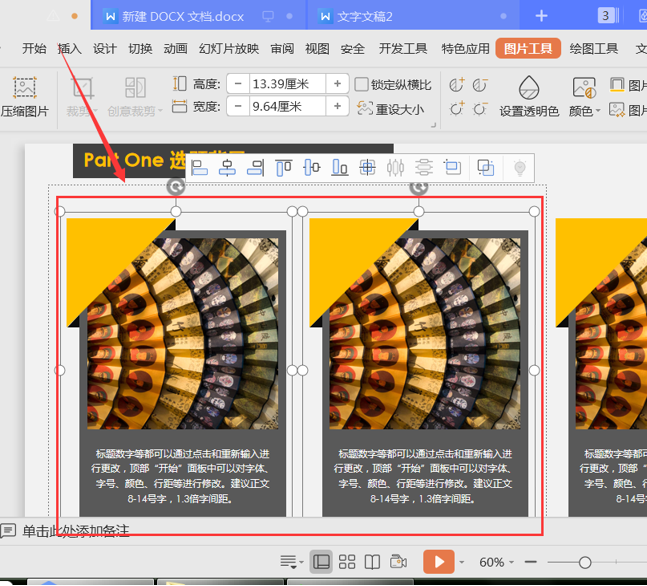Switch to 文字文稿2 document tab
Viewport: 647px width, 586px height.
coord(413,16)
